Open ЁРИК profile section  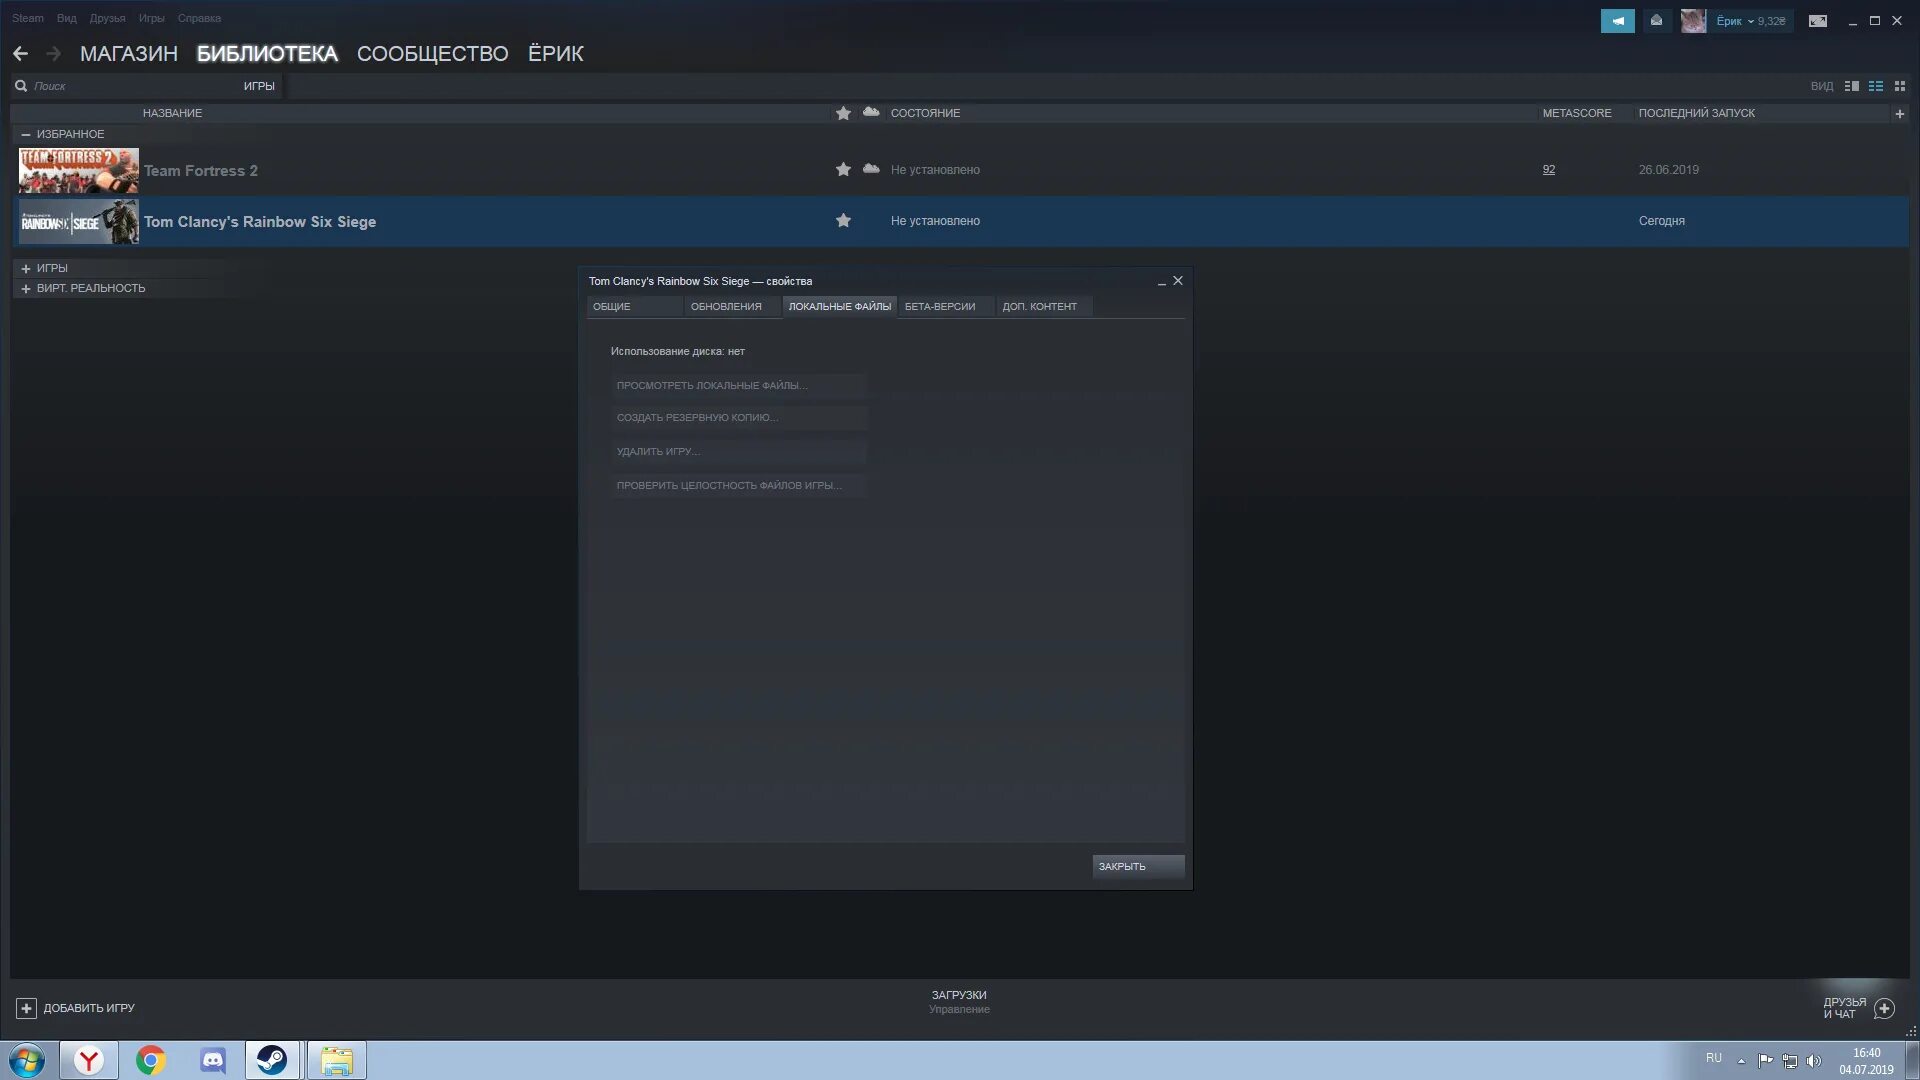(x=555, y=53)
